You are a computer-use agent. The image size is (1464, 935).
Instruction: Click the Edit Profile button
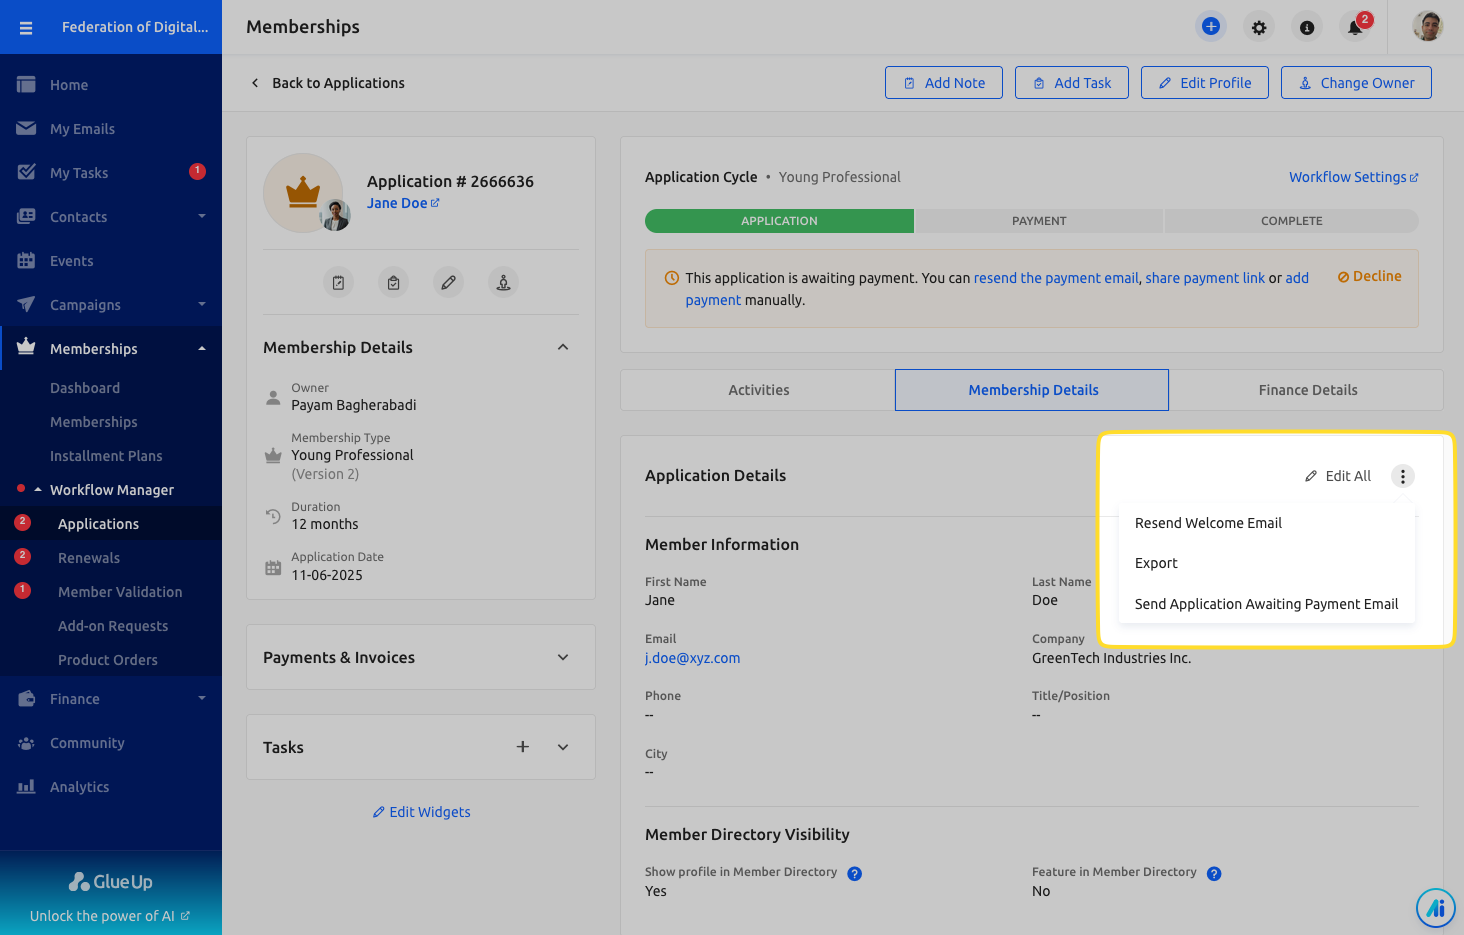[x=1205, y=83]
